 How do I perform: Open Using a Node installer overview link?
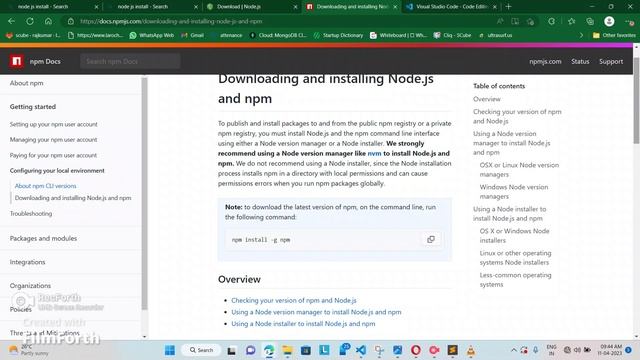click(303, 324)
